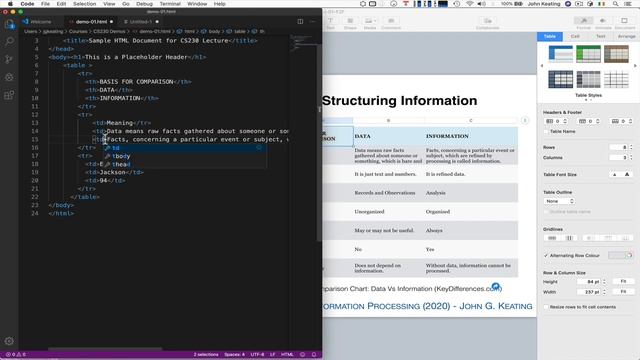Click the alternating row colour well
The width and height of the screenshot is (640, 360).
[620, 256]
